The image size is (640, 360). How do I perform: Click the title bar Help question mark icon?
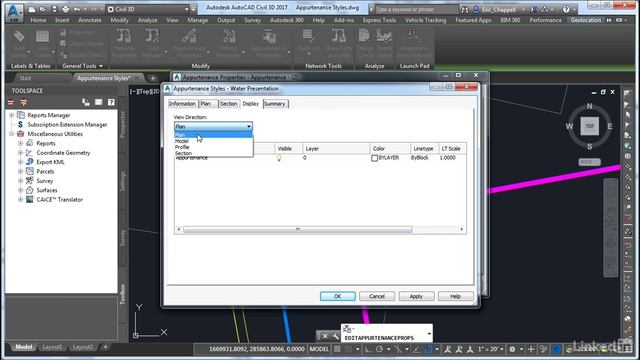(x=566, y=9)
